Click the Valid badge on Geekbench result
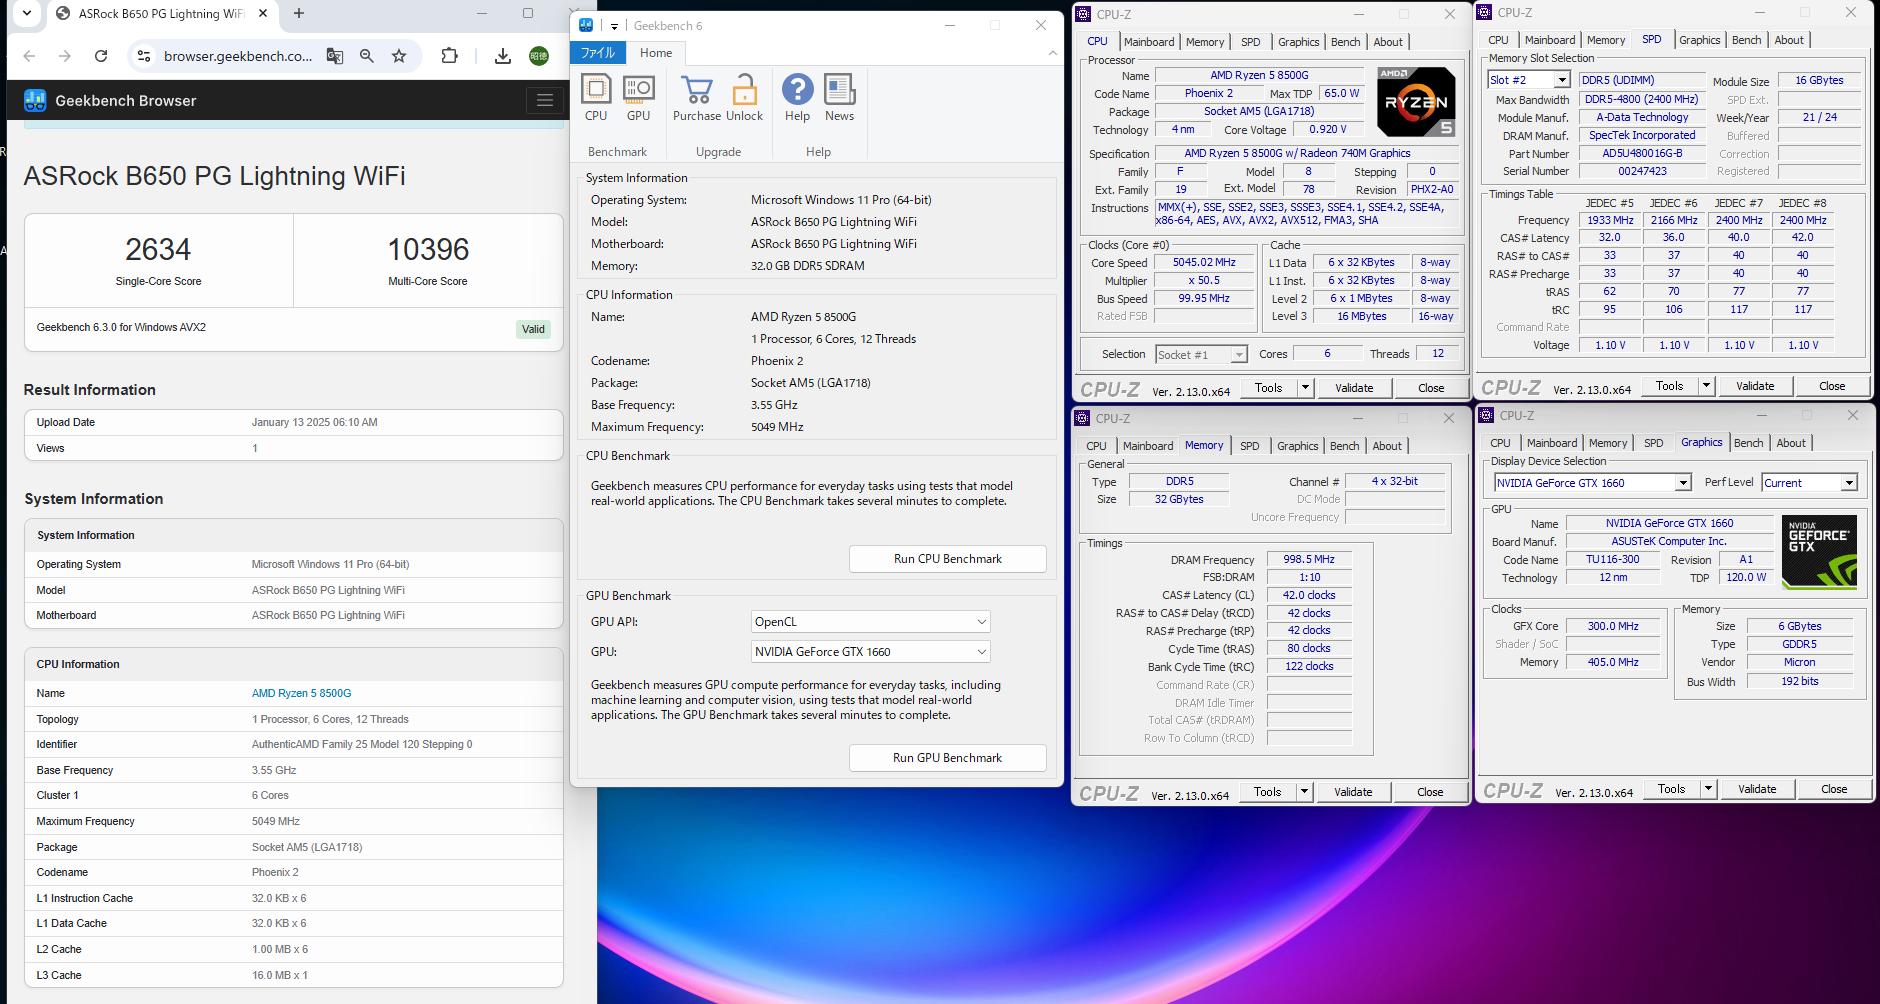Image resolution: width=1880 pixels, height=1004 pixels. click(x=533, y=329)
